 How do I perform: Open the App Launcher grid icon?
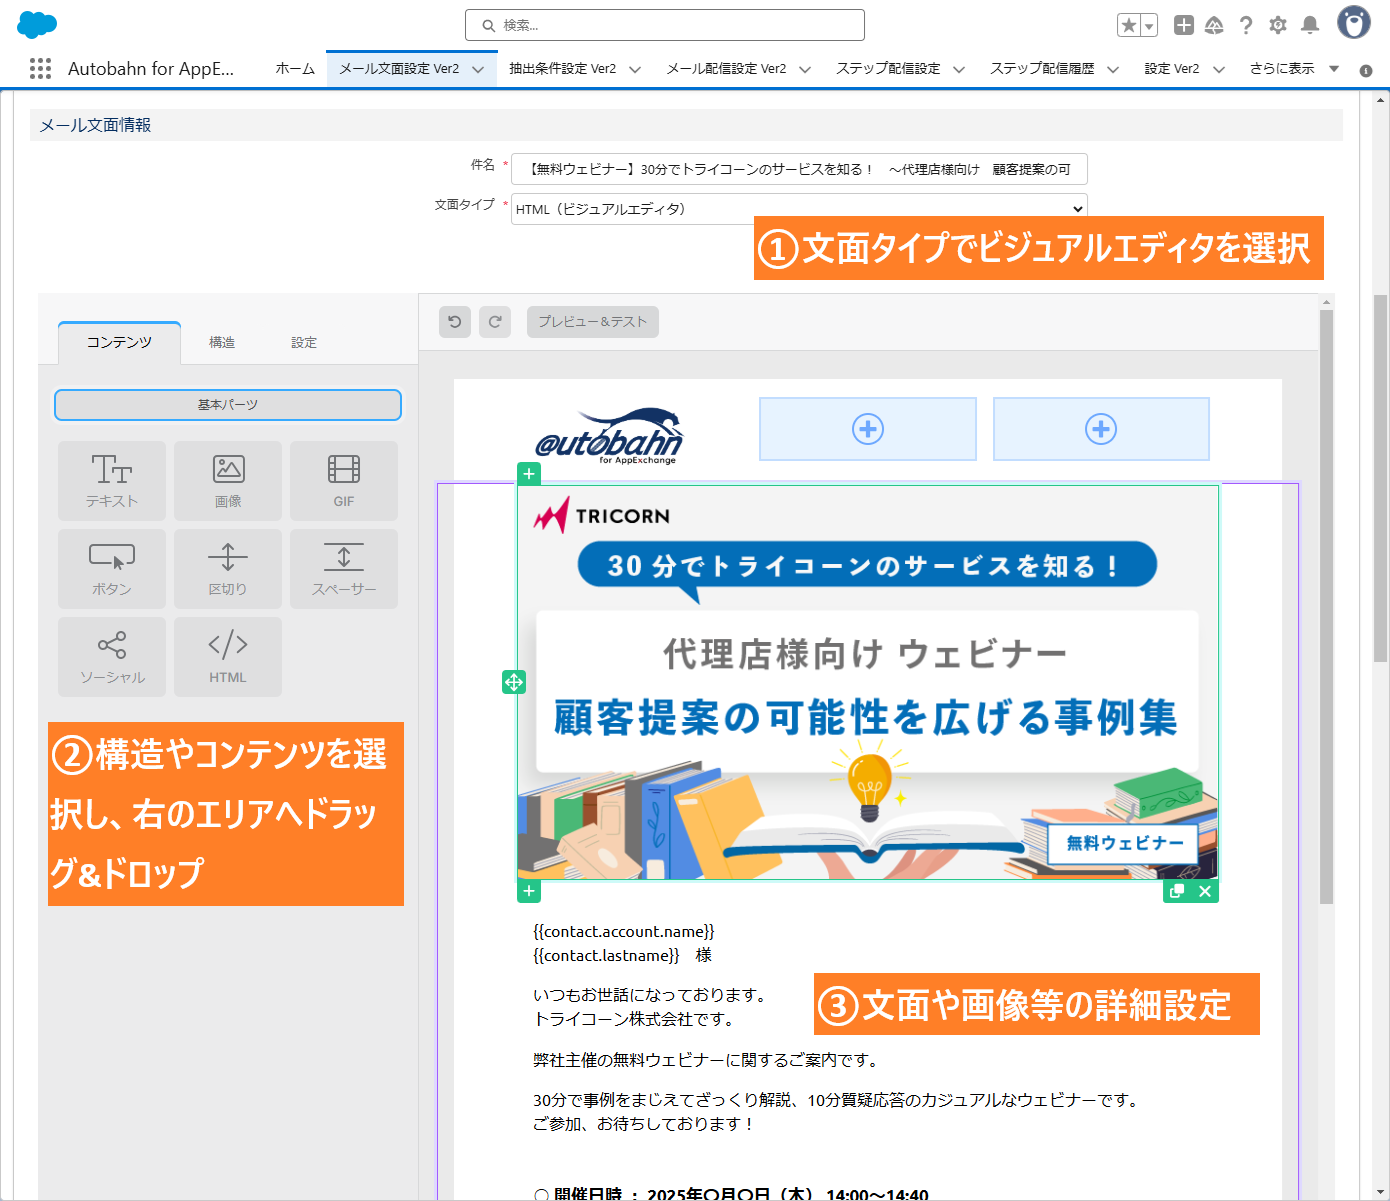40,68
